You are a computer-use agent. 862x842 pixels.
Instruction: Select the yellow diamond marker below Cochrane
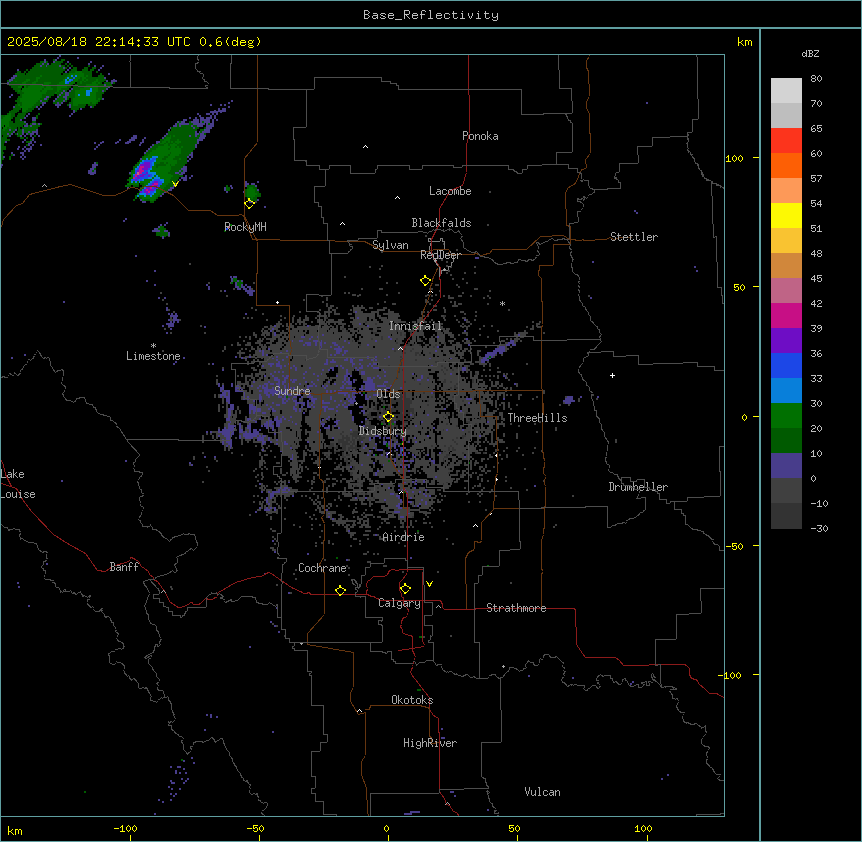[340, 590]
